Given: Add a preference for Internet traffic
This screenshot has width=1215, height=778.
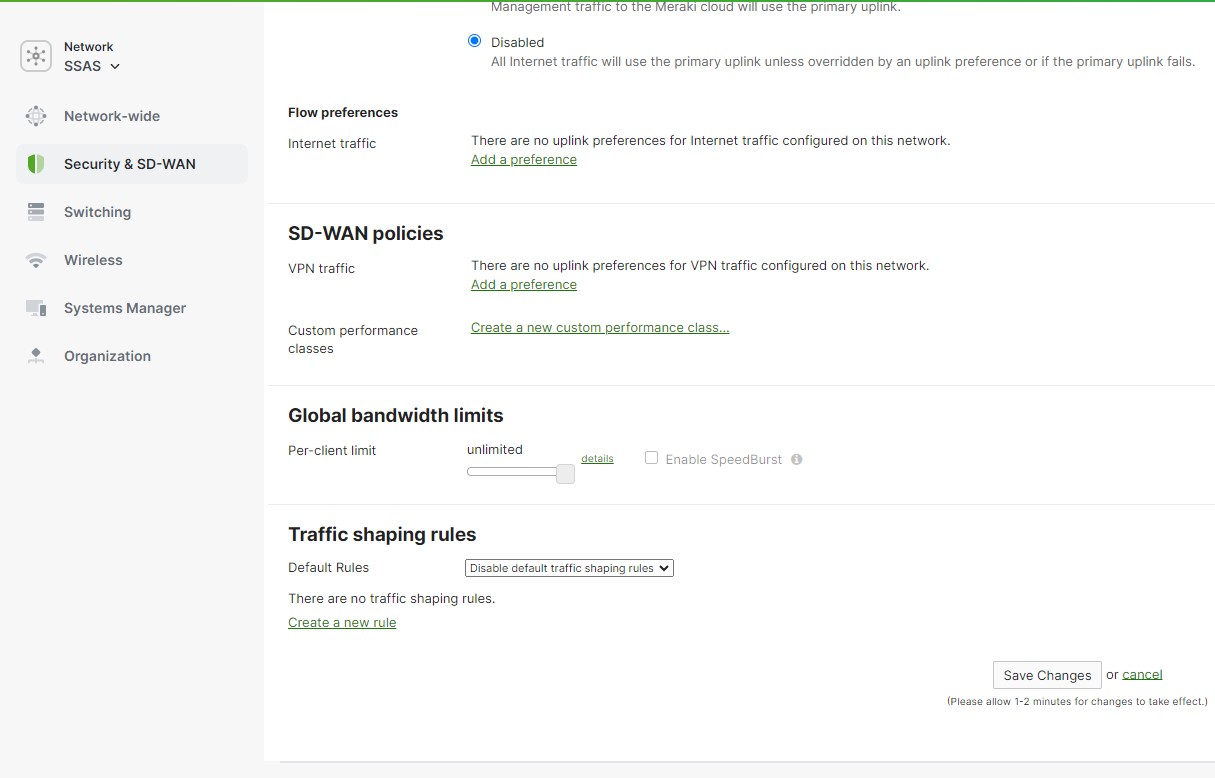Looking at the screenshot, I should point(523,159).
